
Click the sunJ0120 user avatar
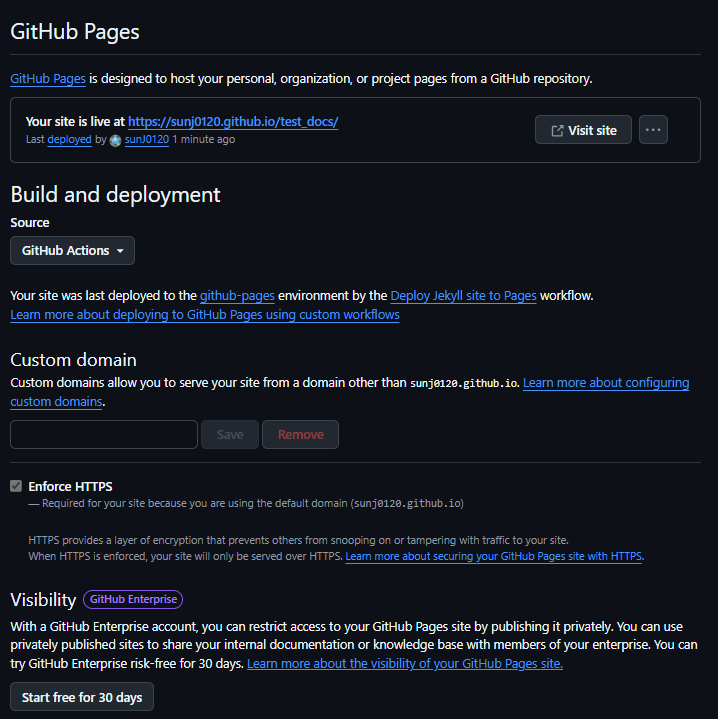pyautogui.click(x=116, y=140)
